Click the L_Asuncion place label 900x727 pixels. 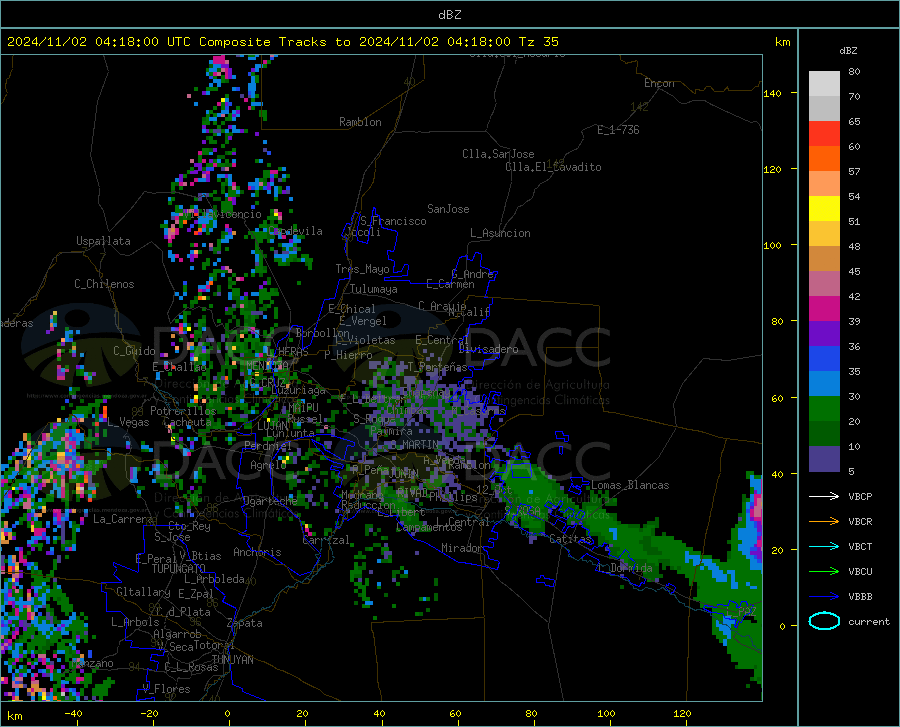point(500,233)
